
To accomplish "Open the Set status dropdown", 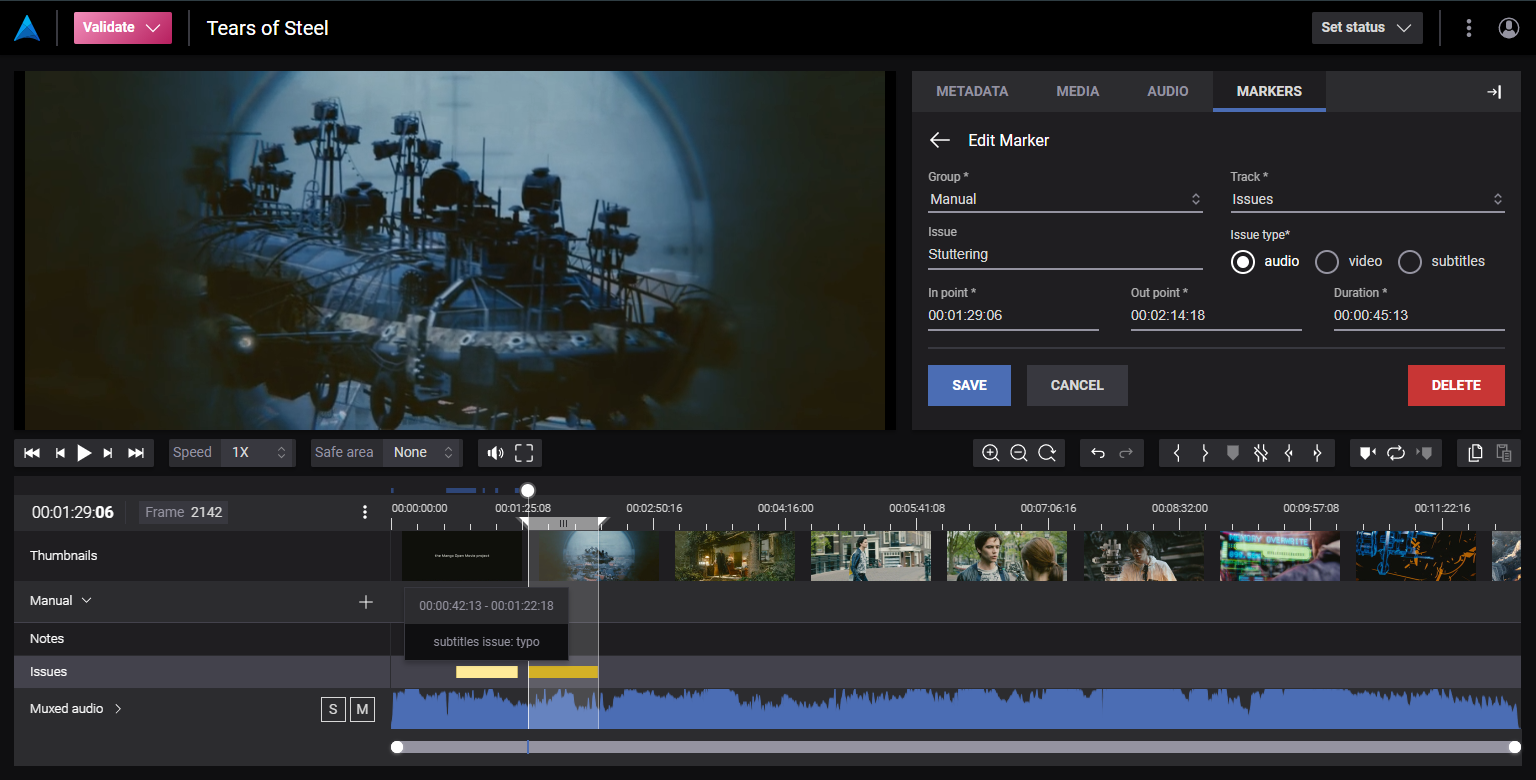I will [1367, 28].
